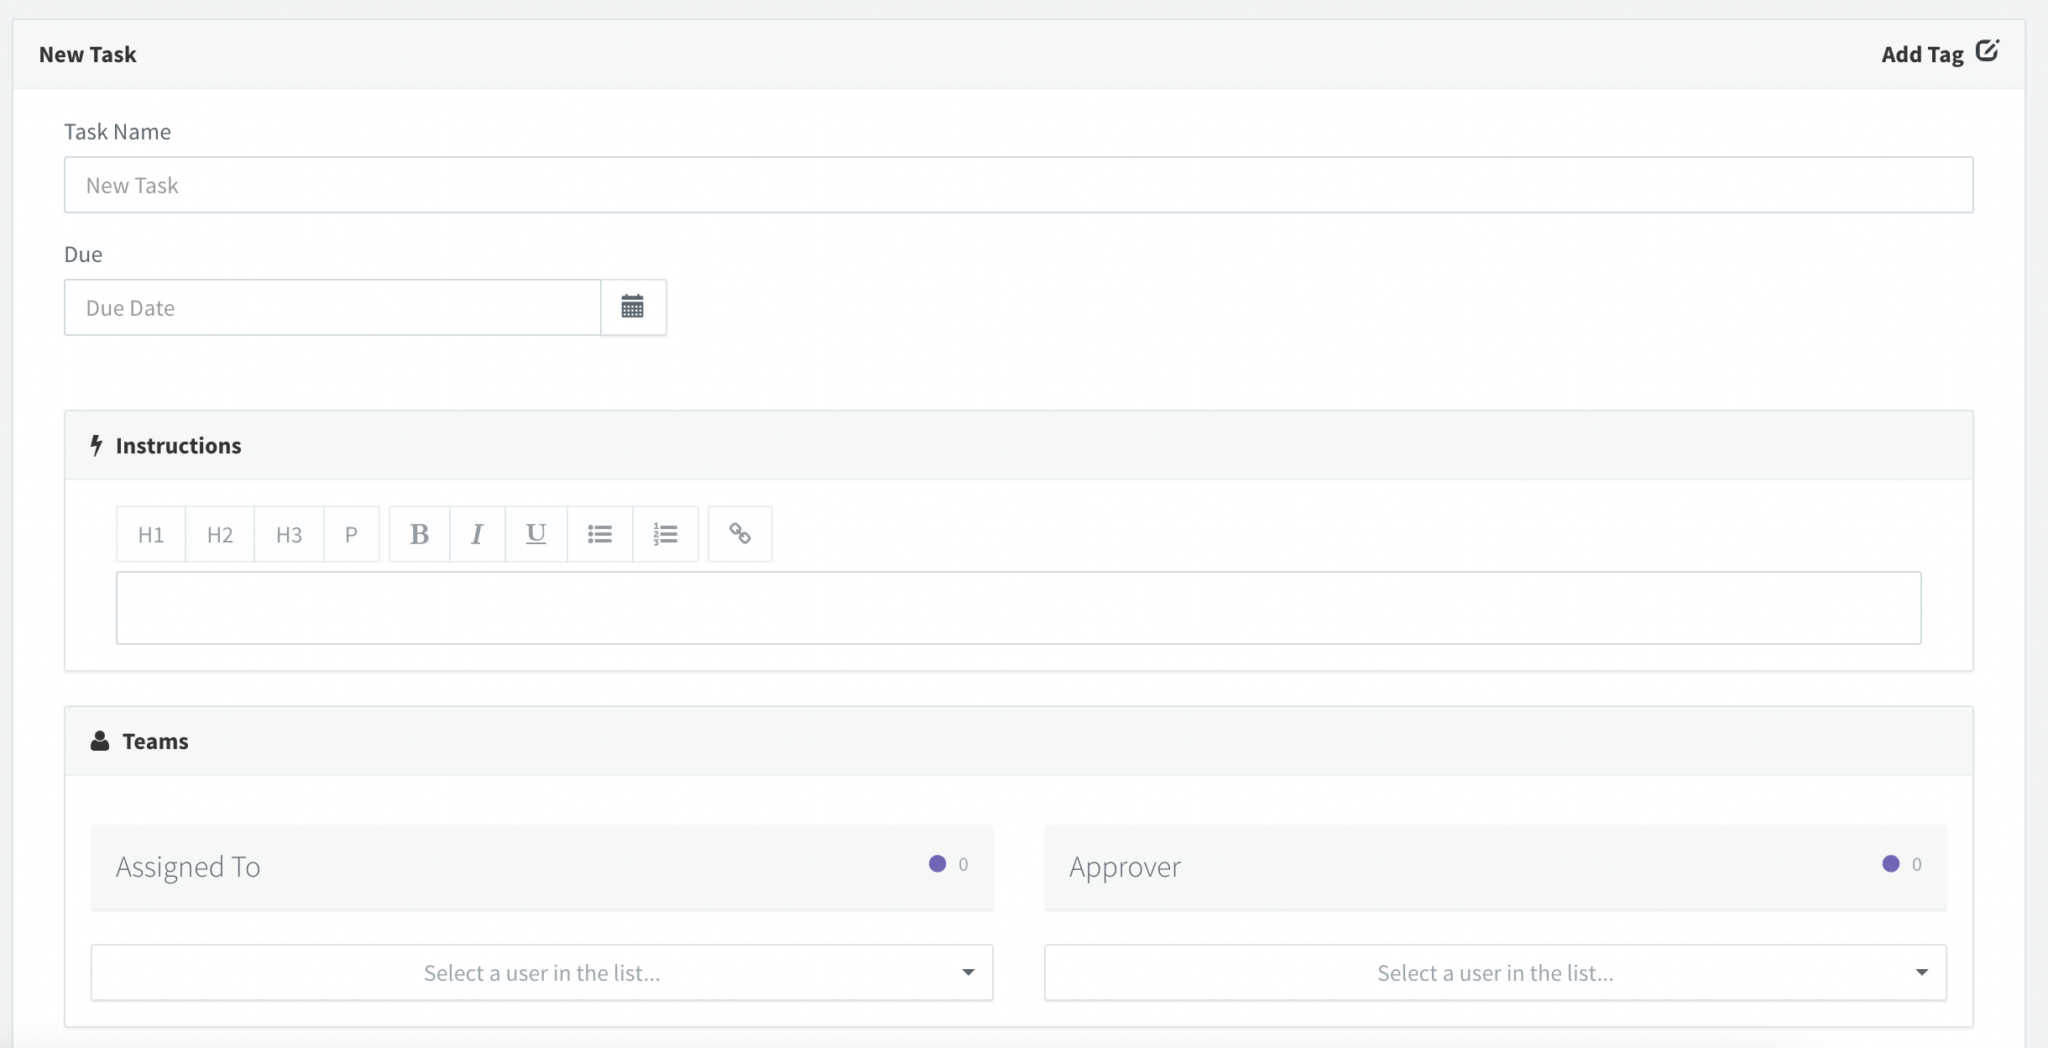Toggle italic text formatting

(477, 534)
